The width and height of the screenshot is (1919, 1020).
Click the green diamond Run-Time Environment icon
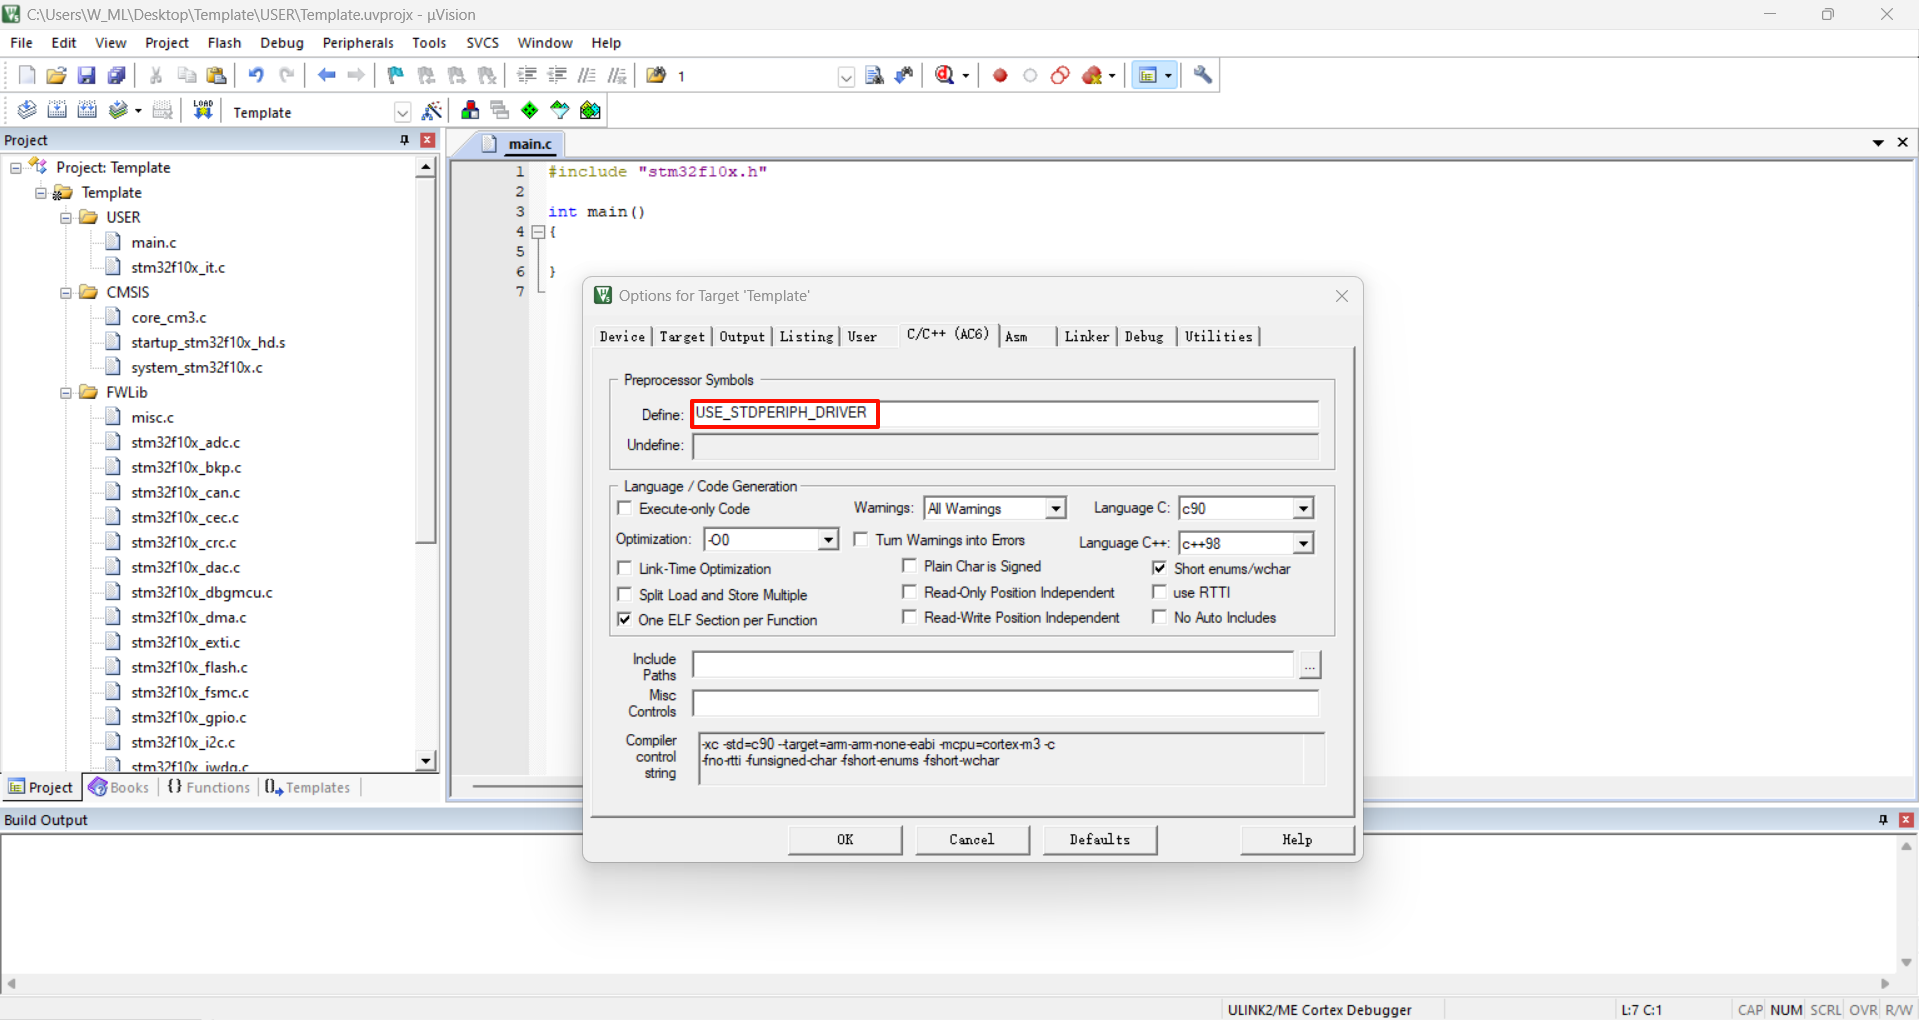click(530, 110)
